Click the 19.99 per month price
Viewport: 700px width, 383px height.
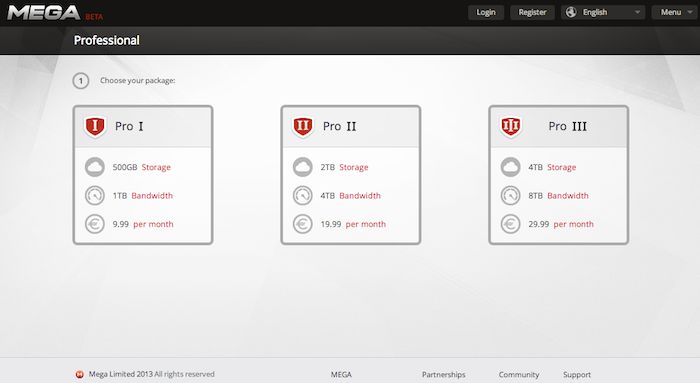(353, 224)
